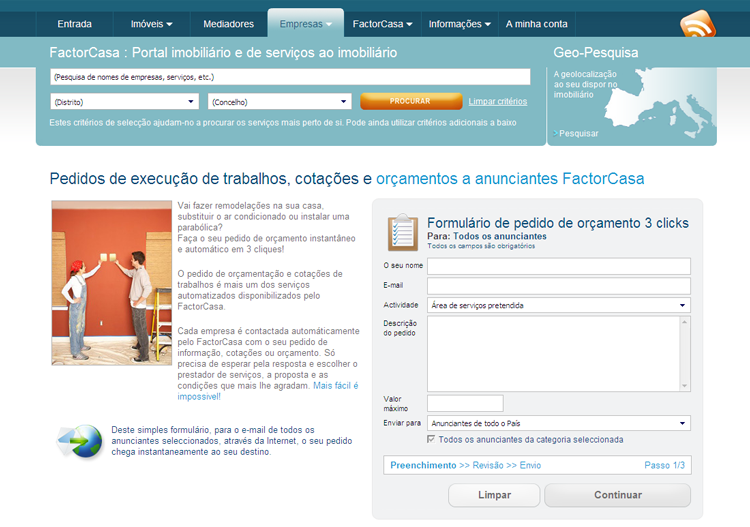Toggle 'Todos os anunciantes da categoria' checkbox
Viewport: 750px width, 527px height.
pyautogui.click(x=431, y=439)
